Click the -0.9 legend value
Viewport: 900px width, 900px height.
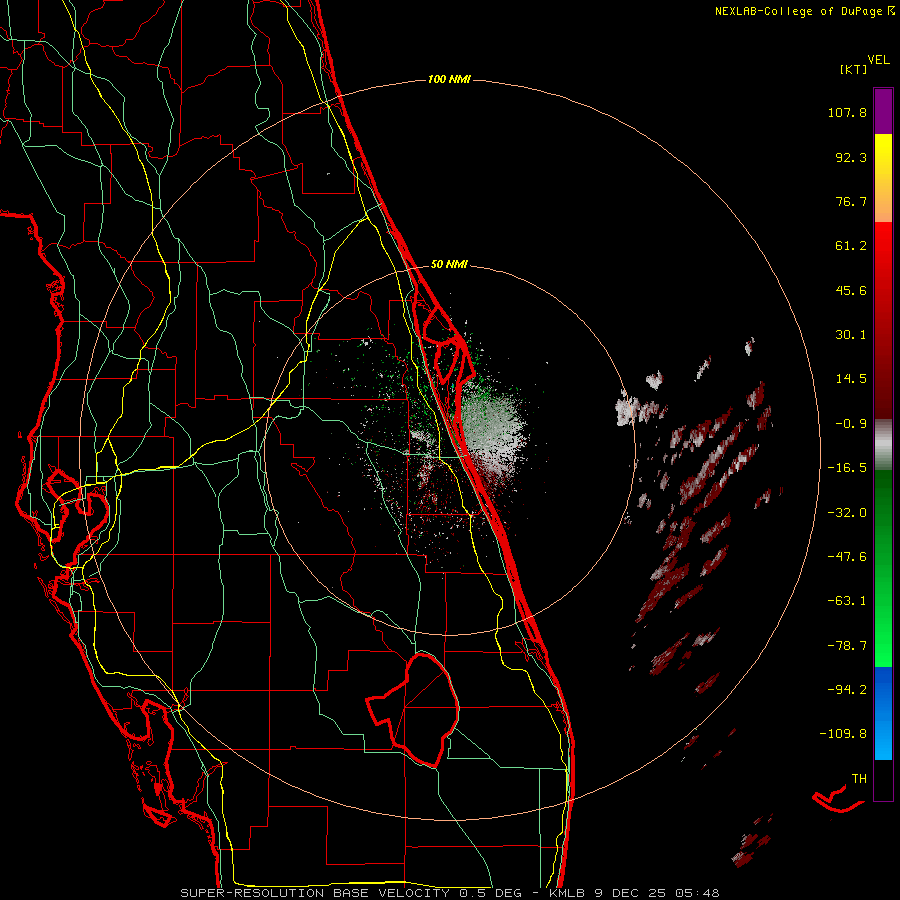click(851, 424)
